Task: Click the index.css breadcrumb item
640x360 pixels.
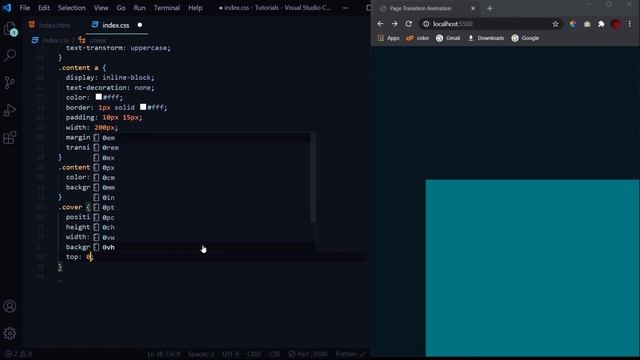Action: [x=51, y=40]
